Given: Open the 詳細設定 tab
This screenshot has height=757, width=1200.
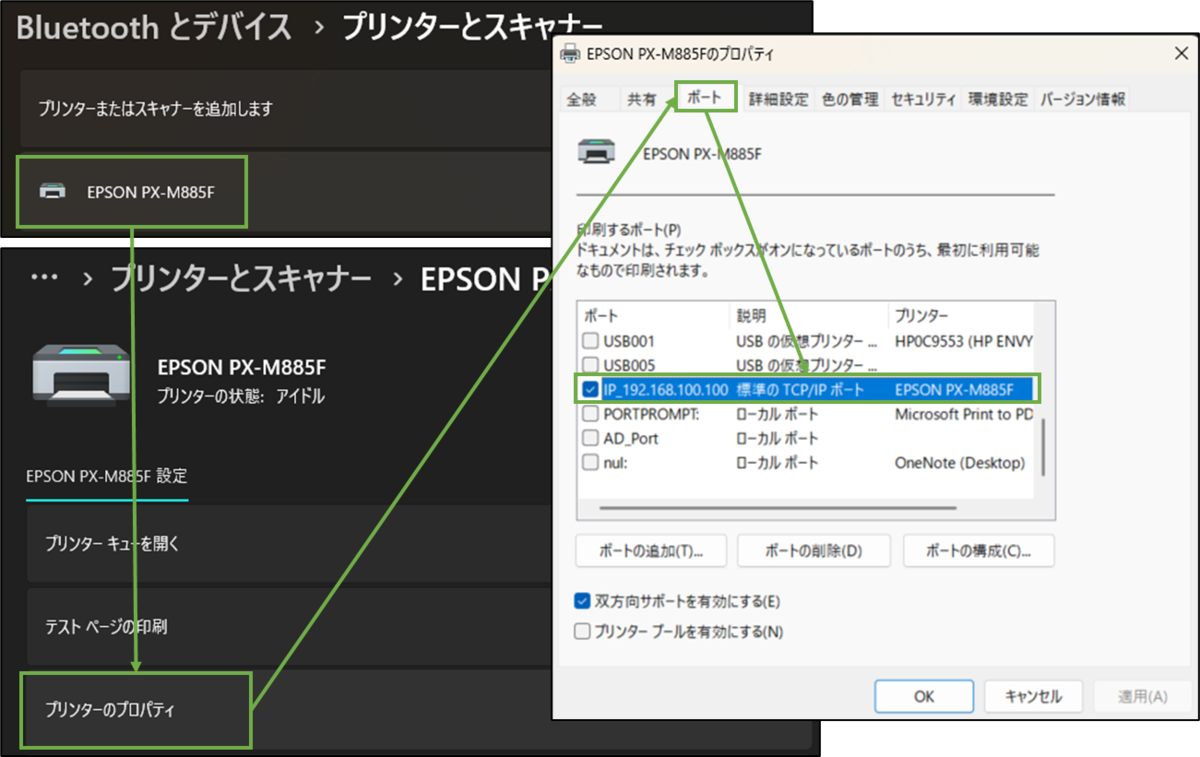Looking at the screenshot, I should pos(779,99).
